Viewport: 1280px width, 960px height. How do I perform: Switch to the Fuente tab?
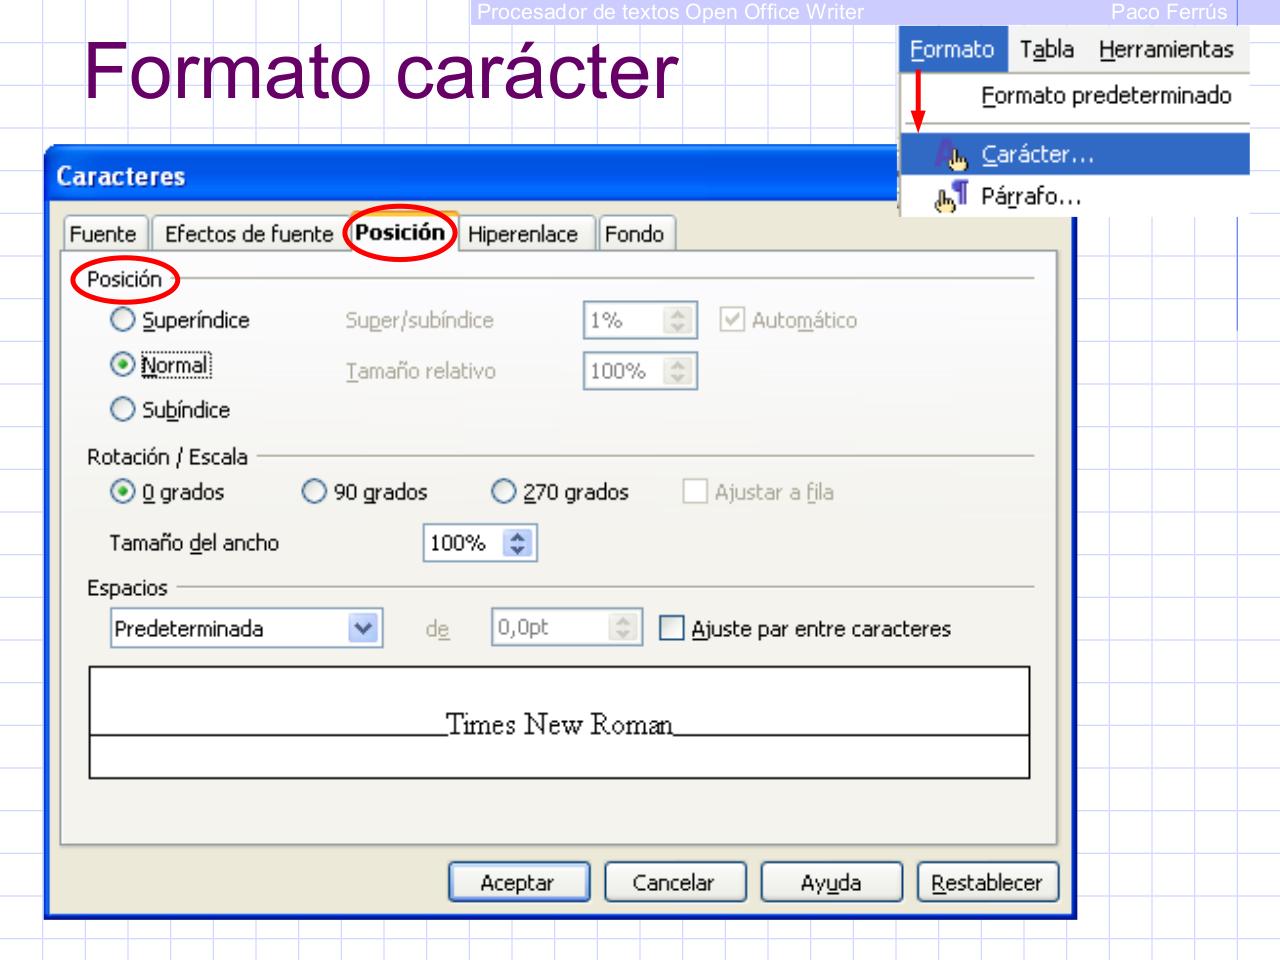coord(103,235)
